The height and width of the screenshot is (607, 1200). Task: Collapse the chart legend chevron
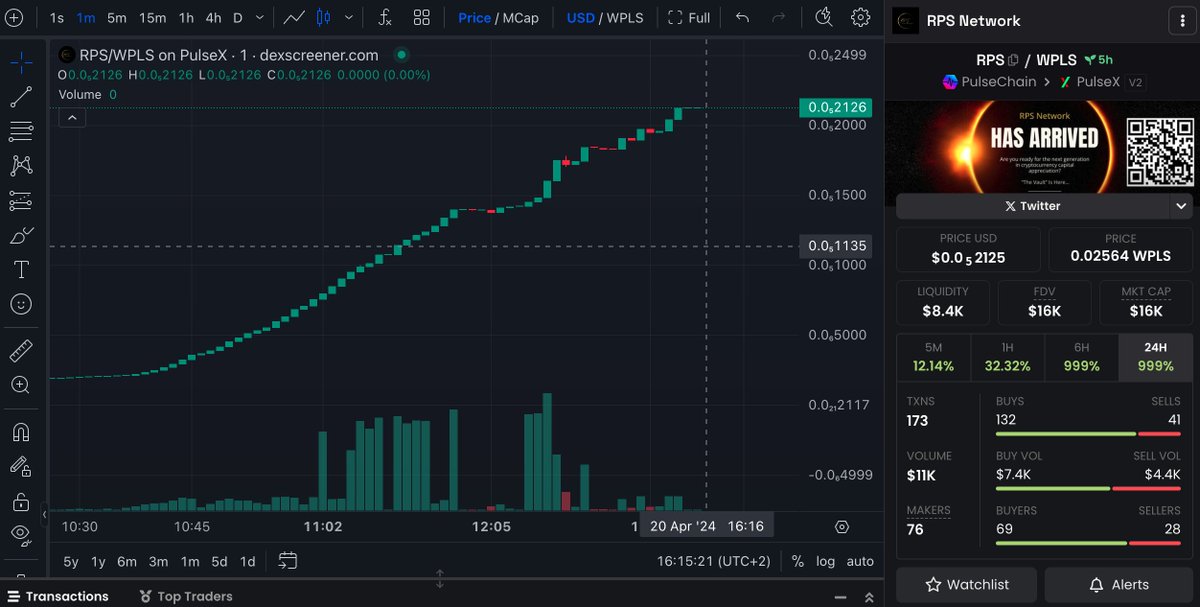[x=72, y=117]
